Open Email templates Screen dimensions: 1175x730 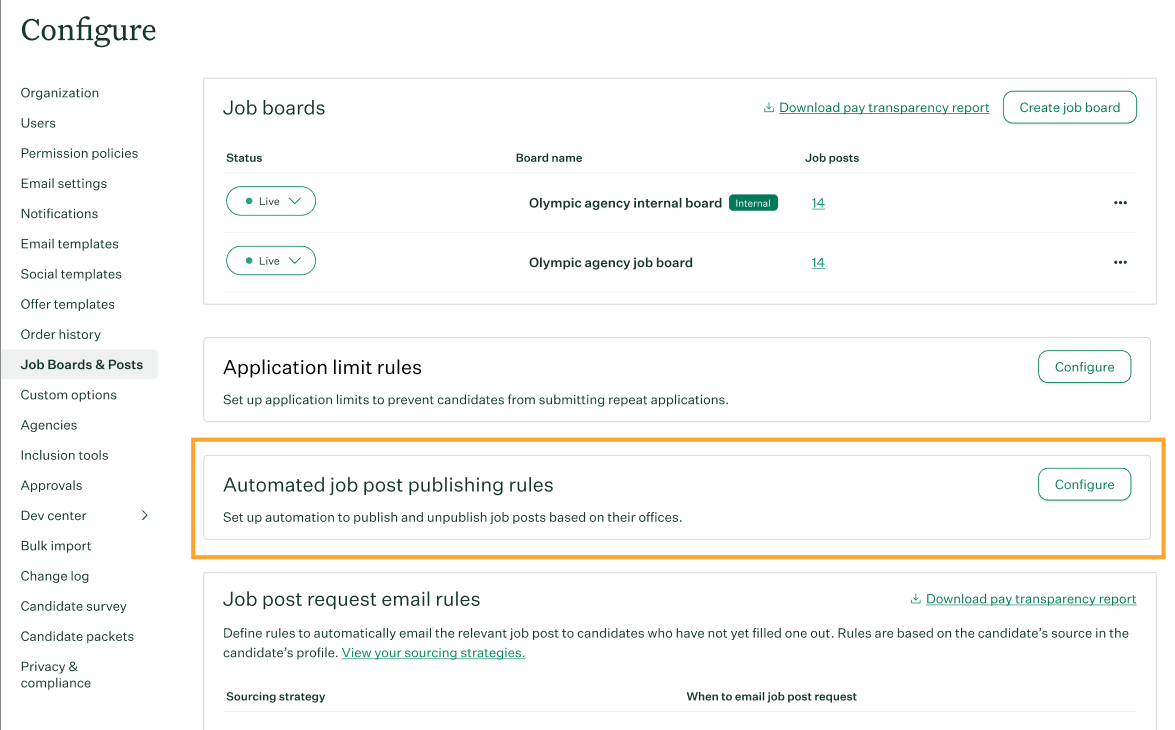(x=70, y=244)
